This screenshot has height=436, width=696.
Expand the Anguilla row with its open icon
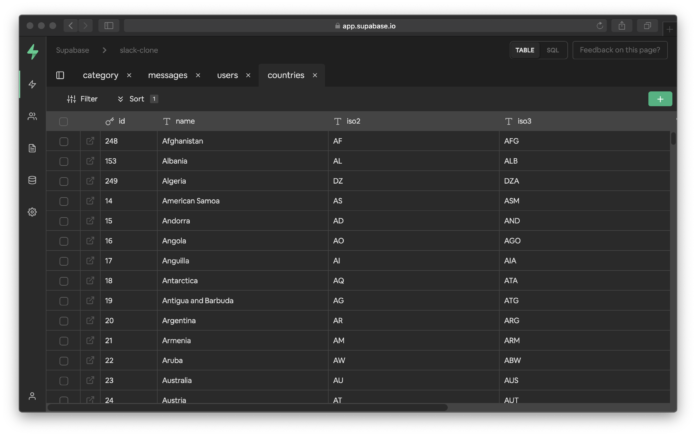pyautogui.click(x=90, y=261)
